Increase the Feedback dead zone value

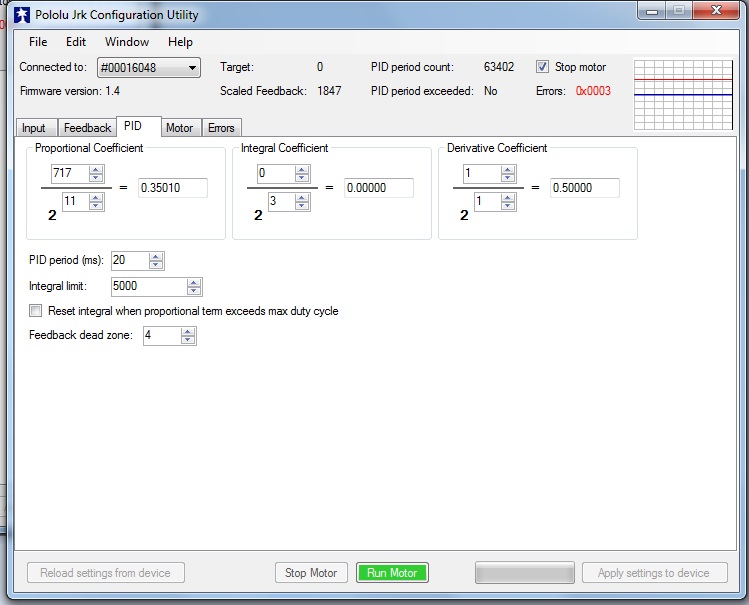188,332
